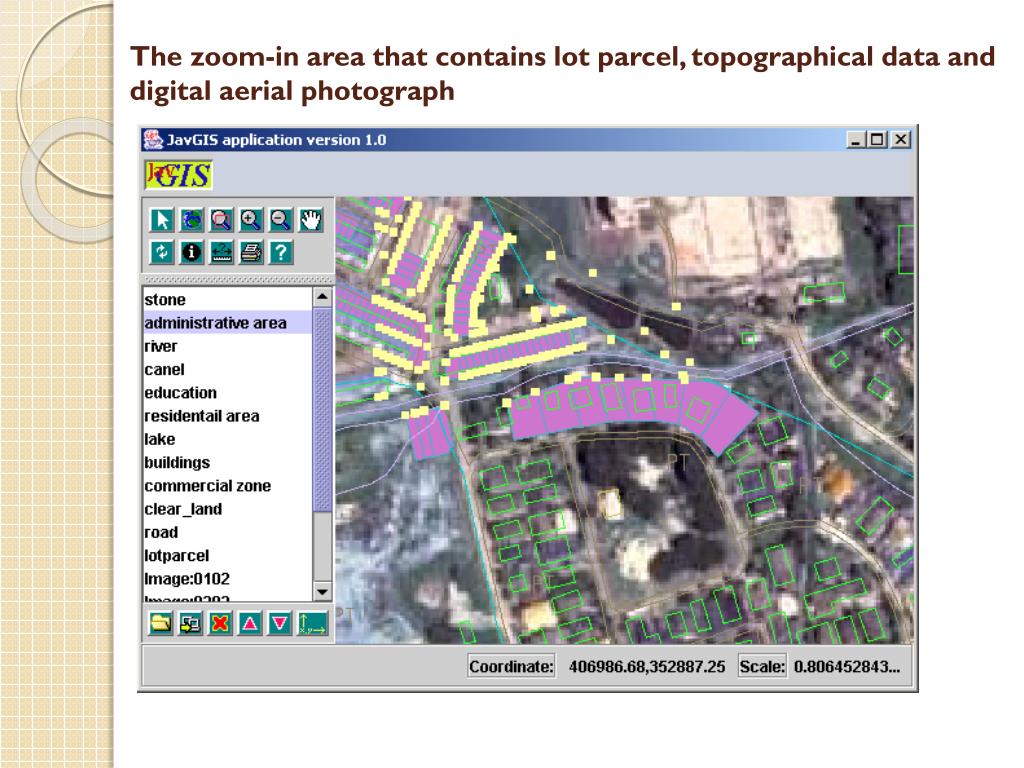Screen dimensions: 1024x768
Task: Click the Coordinate label in status bar
Action: (511, 666)
